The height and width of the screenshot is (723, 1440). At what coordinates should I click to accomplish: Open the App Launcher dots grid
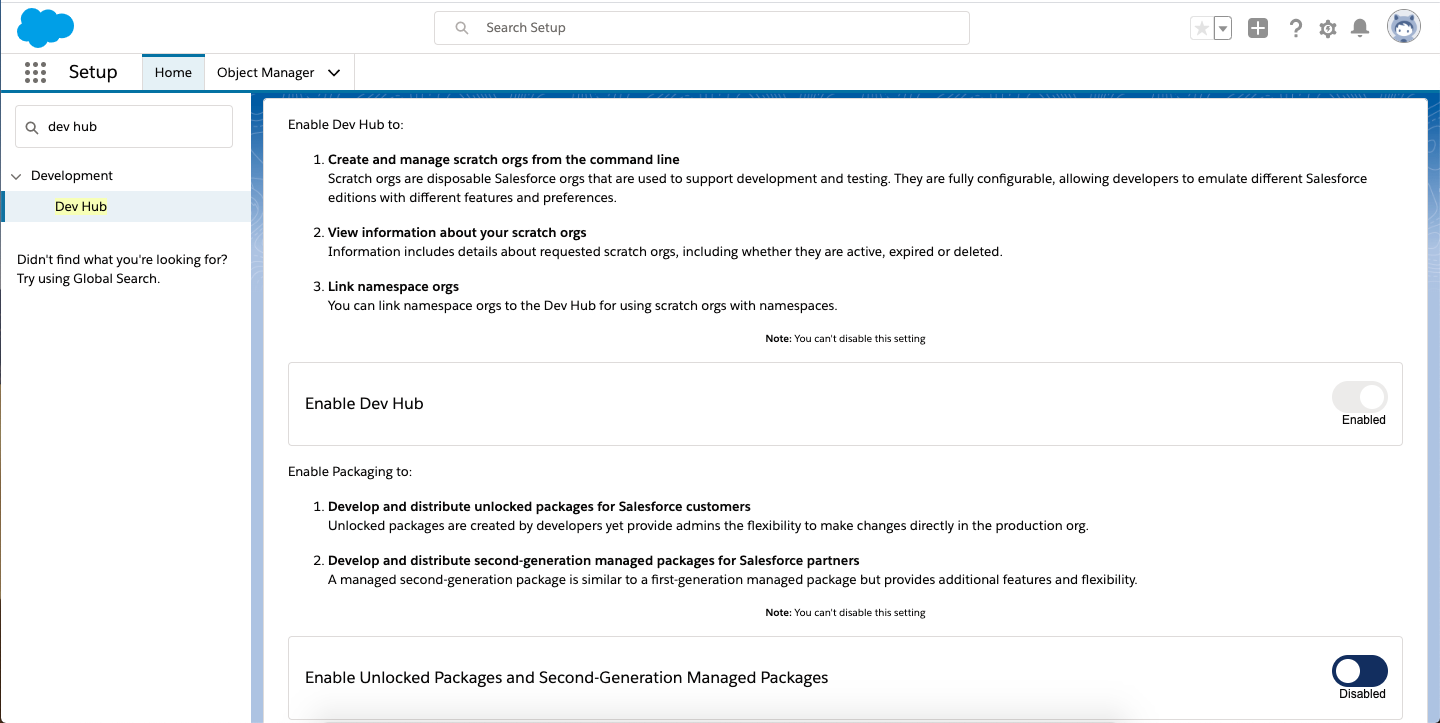(x=35, y=72)
